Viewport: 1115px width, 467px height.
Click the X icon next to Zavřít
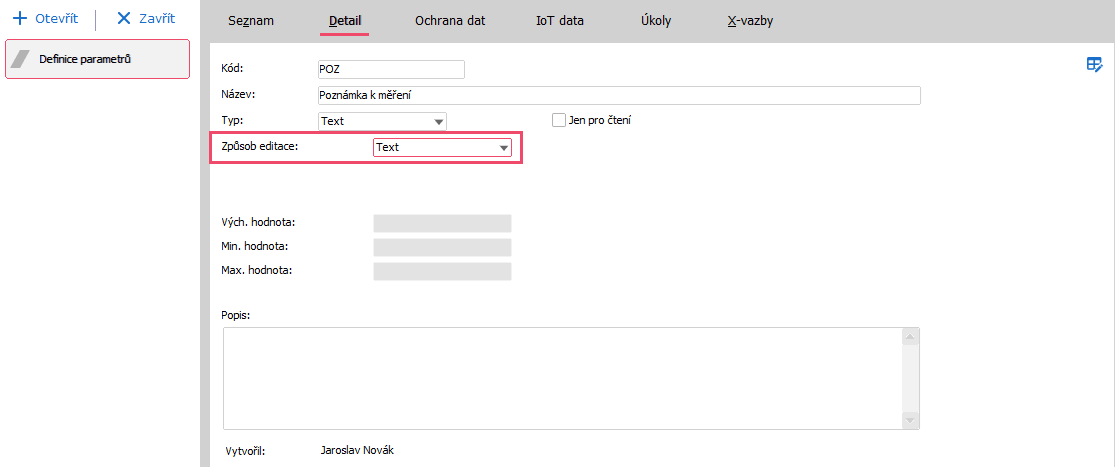pos(124,19)
